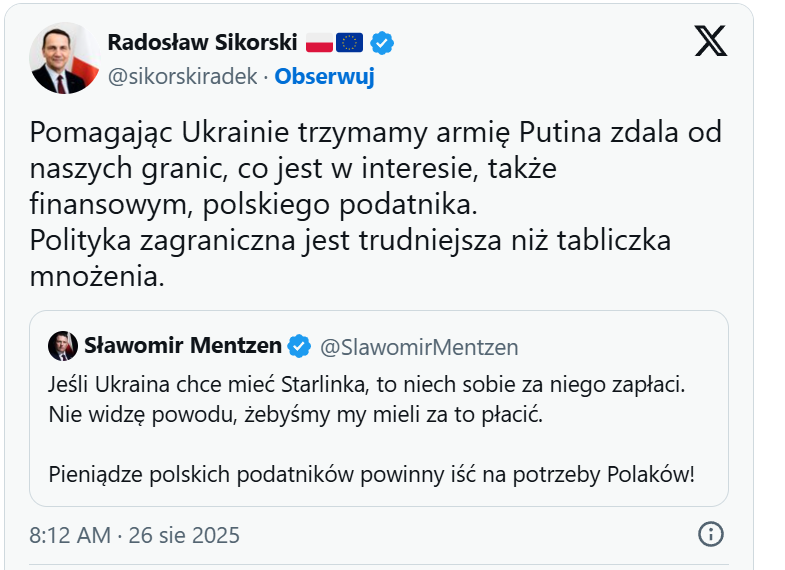Image resolution: width=785 pixels, height=570 pixels.
Task: Follow the account via Obserwuj
Action: pos(324,77)
